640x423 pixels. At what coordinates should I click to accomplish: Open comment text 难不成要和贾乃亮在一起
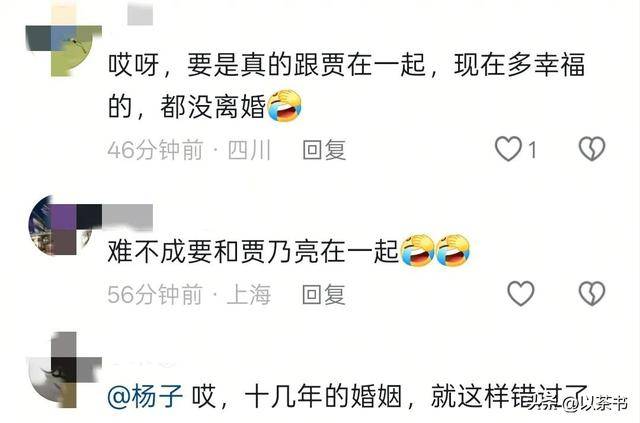253,251
